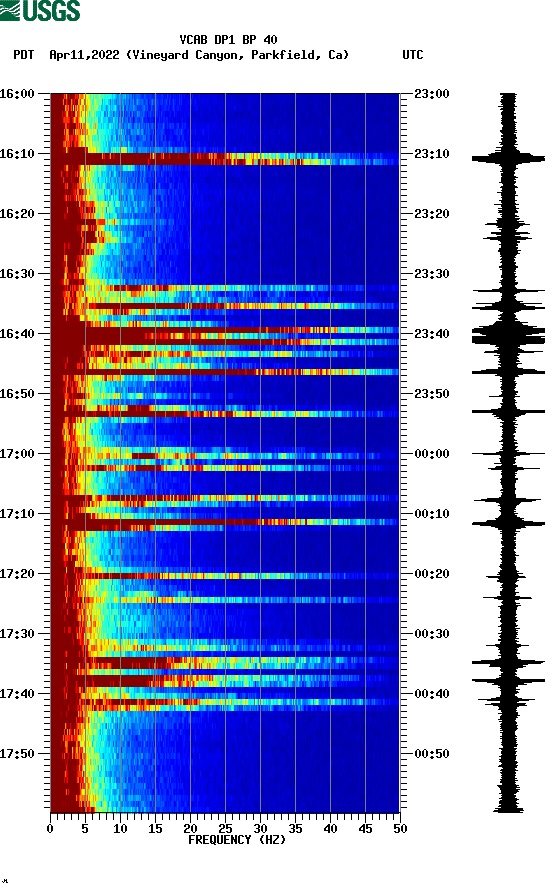Click the 16:40 PDT time label
Image resolution: width=552 pixels, height=892 pixels.
click(18, 334)
